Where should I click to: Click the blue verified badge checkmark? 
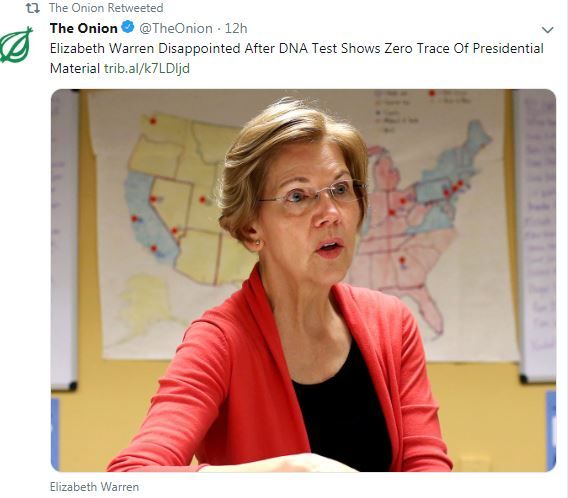click(128, 27)
